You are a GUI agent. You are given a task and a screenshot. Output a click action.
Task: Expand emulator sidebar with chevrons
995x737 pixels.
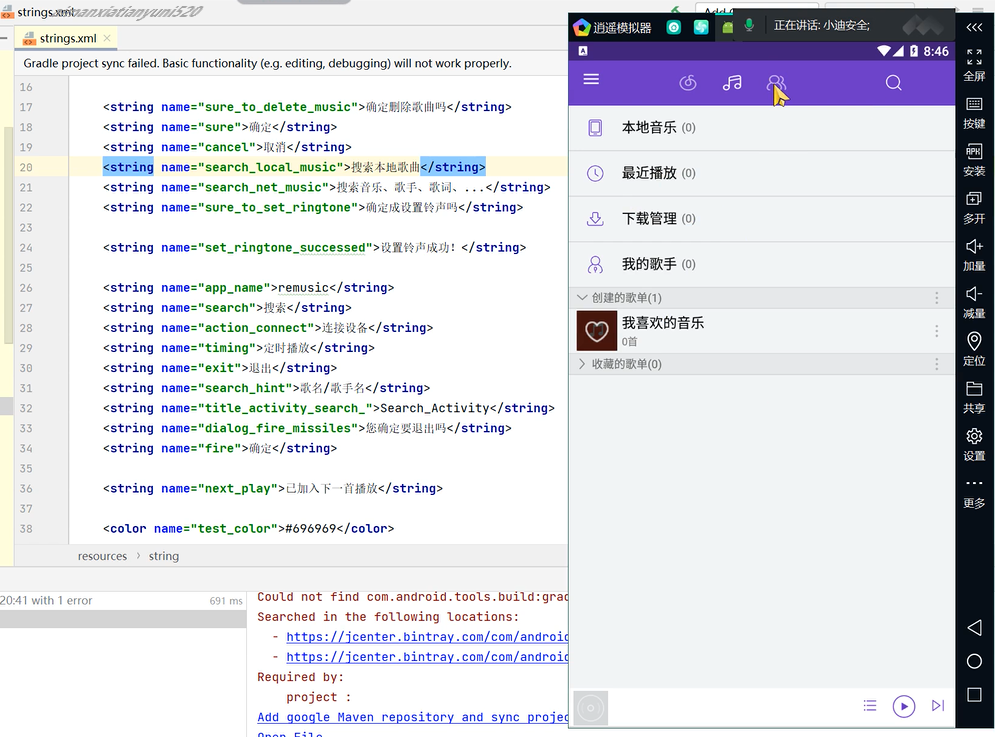973,27
